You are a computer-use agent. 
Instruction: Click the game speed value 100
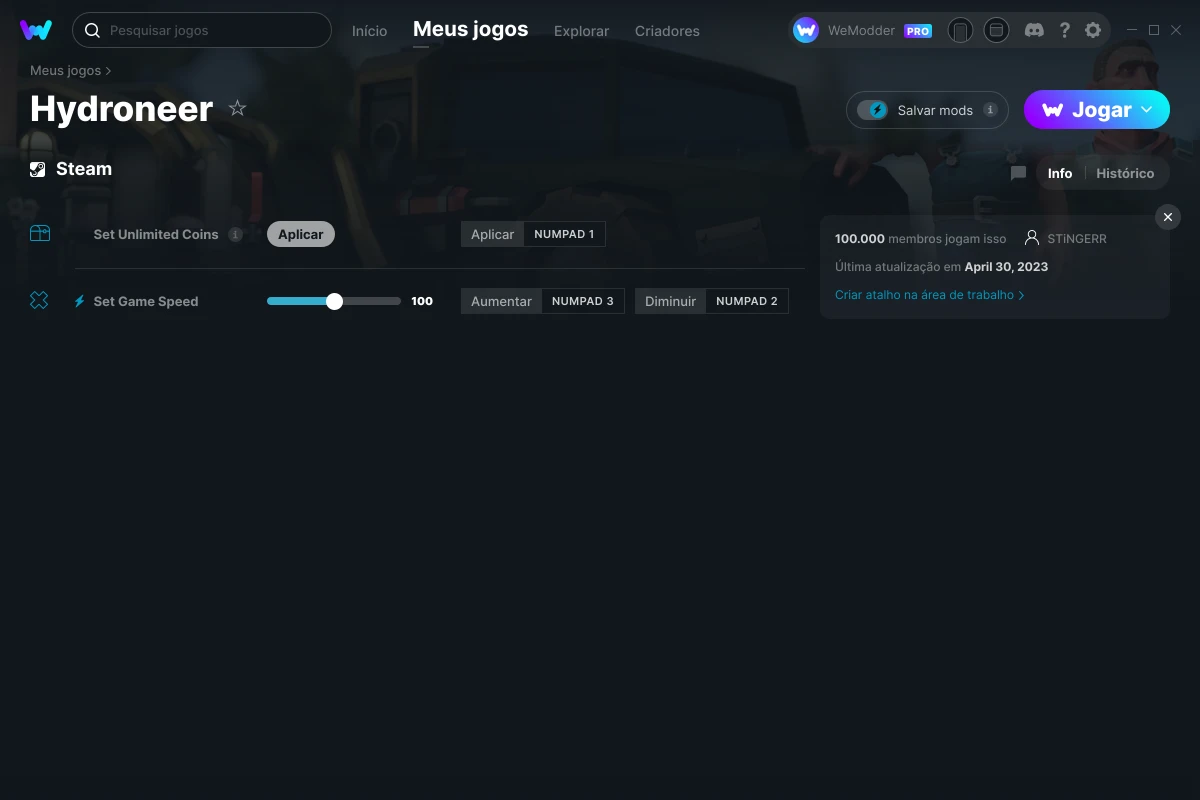pyautogui.click(x=422, y=301)
